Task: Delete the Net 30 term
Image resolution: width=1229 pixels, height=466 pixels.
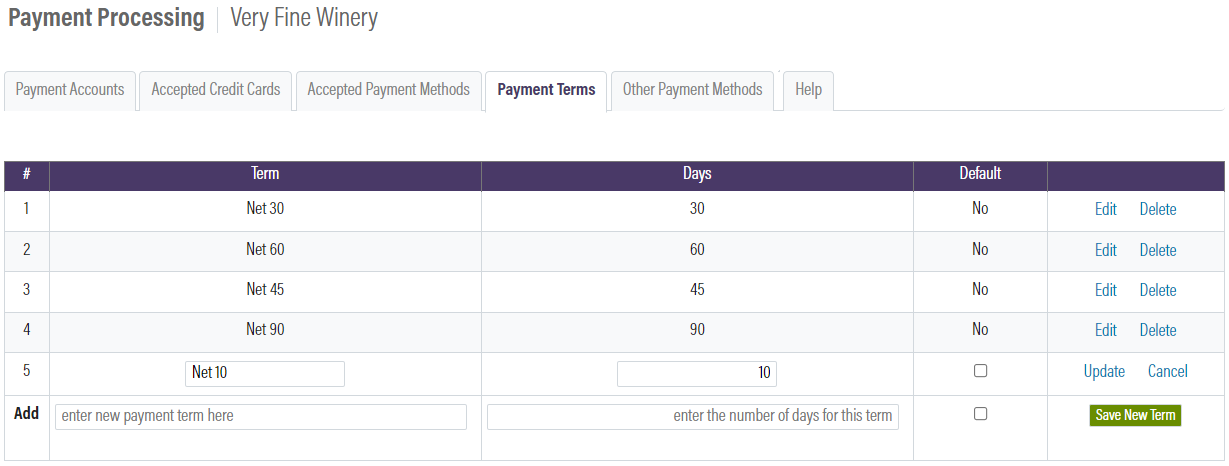Action: [1158, 210]
